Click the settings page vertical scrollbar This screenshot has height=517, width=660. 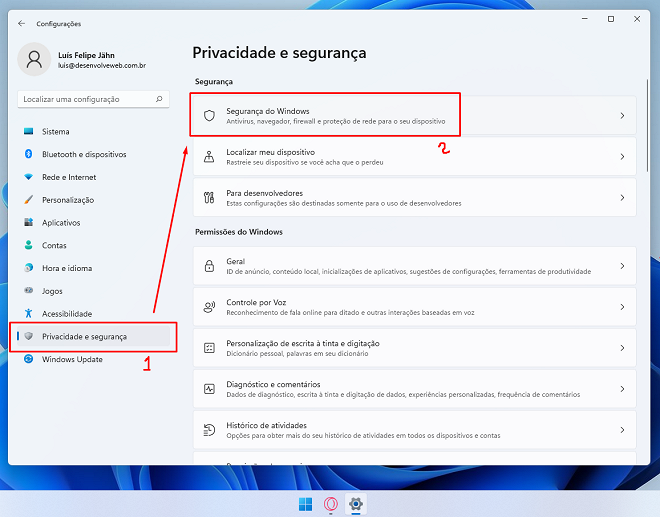click(647, 125)
